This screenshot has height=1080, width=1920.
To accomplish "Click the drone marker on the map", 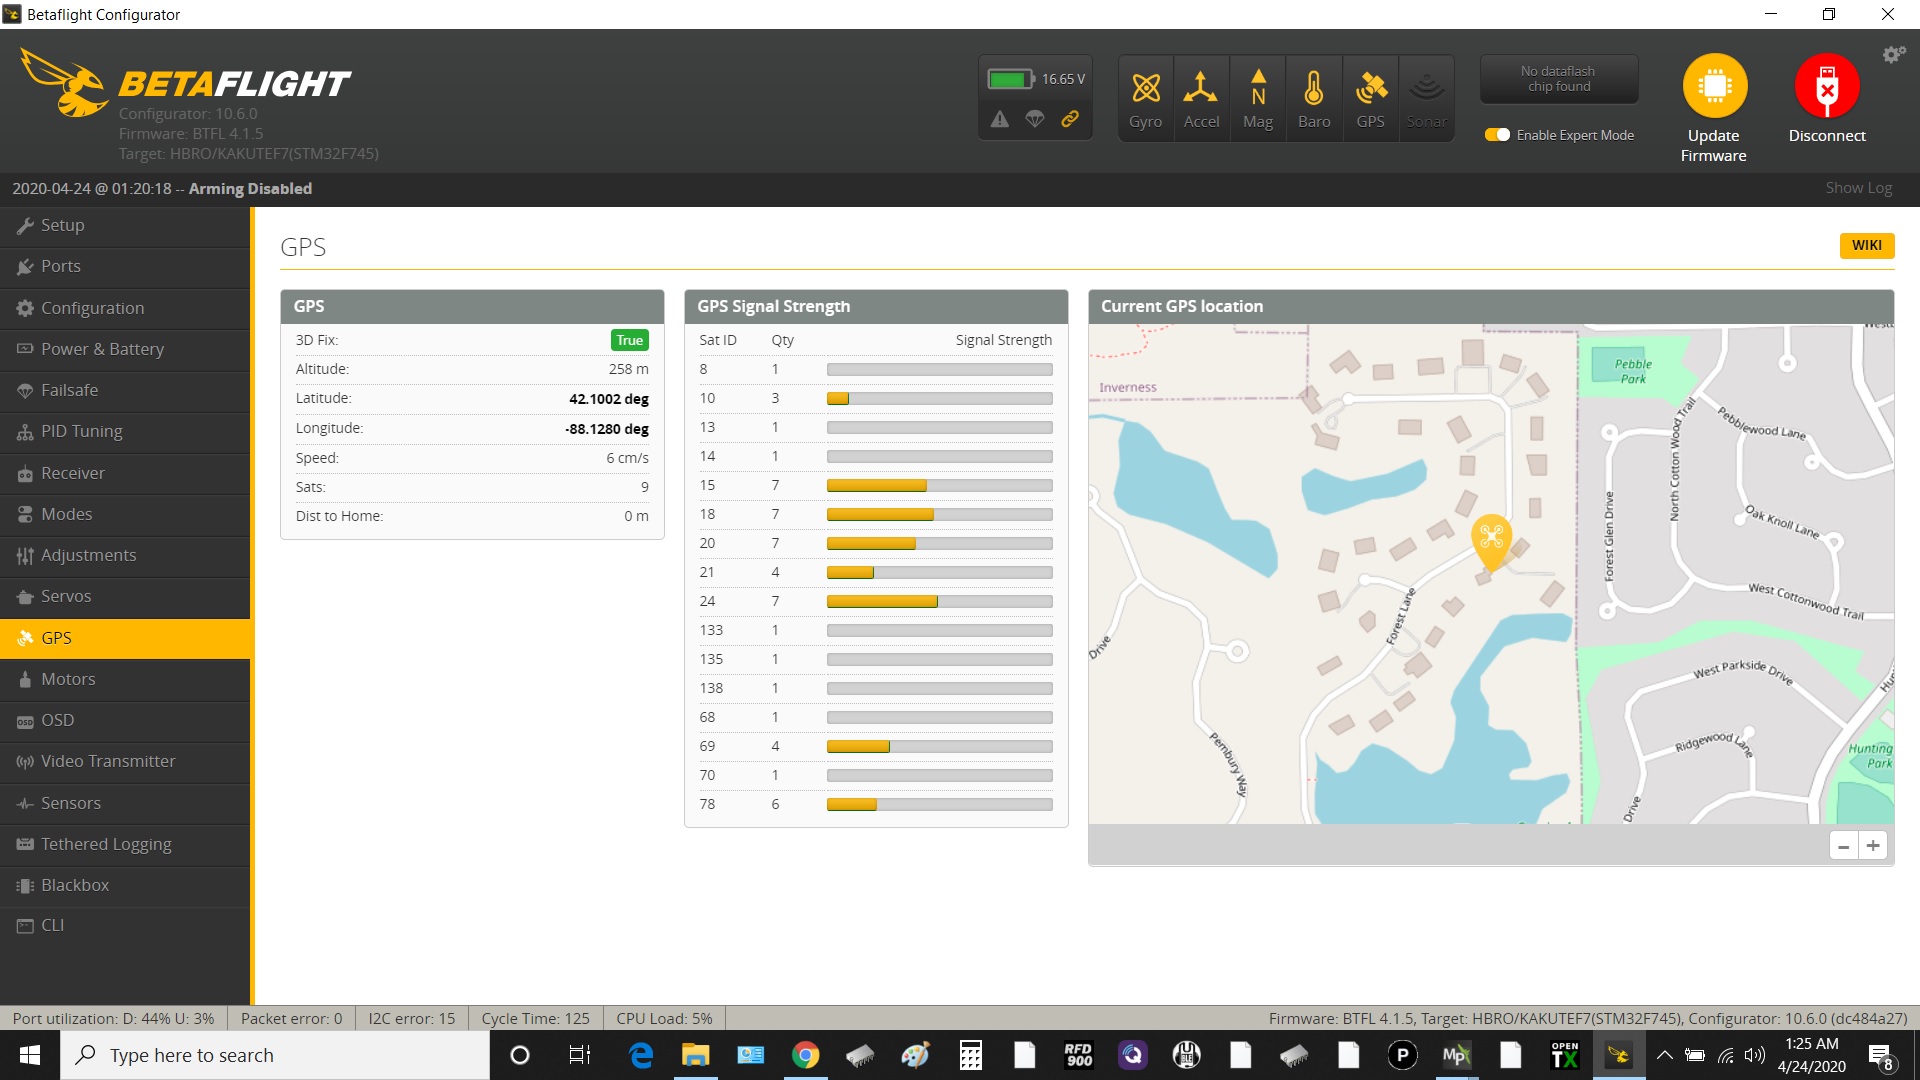I will [x=1492, y=541].
